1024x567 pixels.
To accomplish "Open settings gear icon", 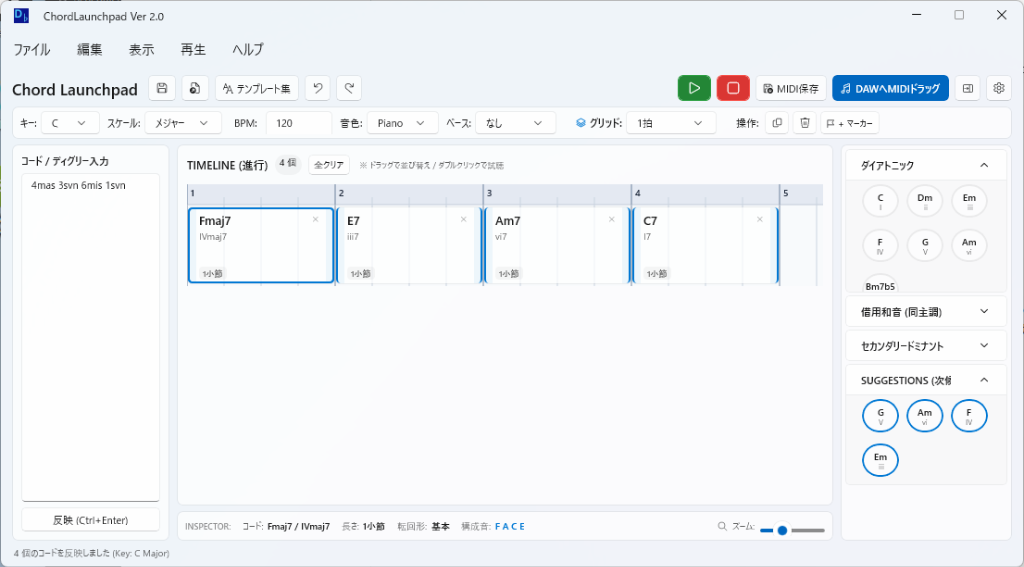I will 999,88.
